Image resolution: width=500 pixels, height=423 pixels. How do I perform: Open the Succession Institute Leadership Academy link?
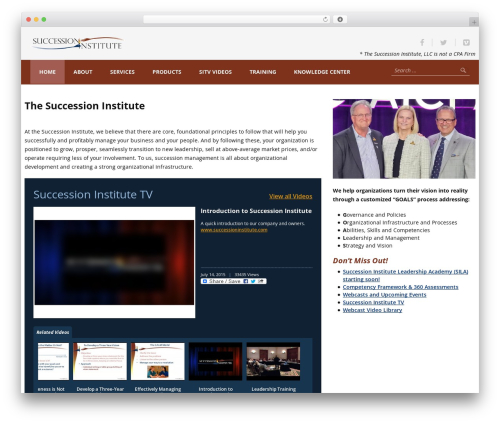coord(405,275)
